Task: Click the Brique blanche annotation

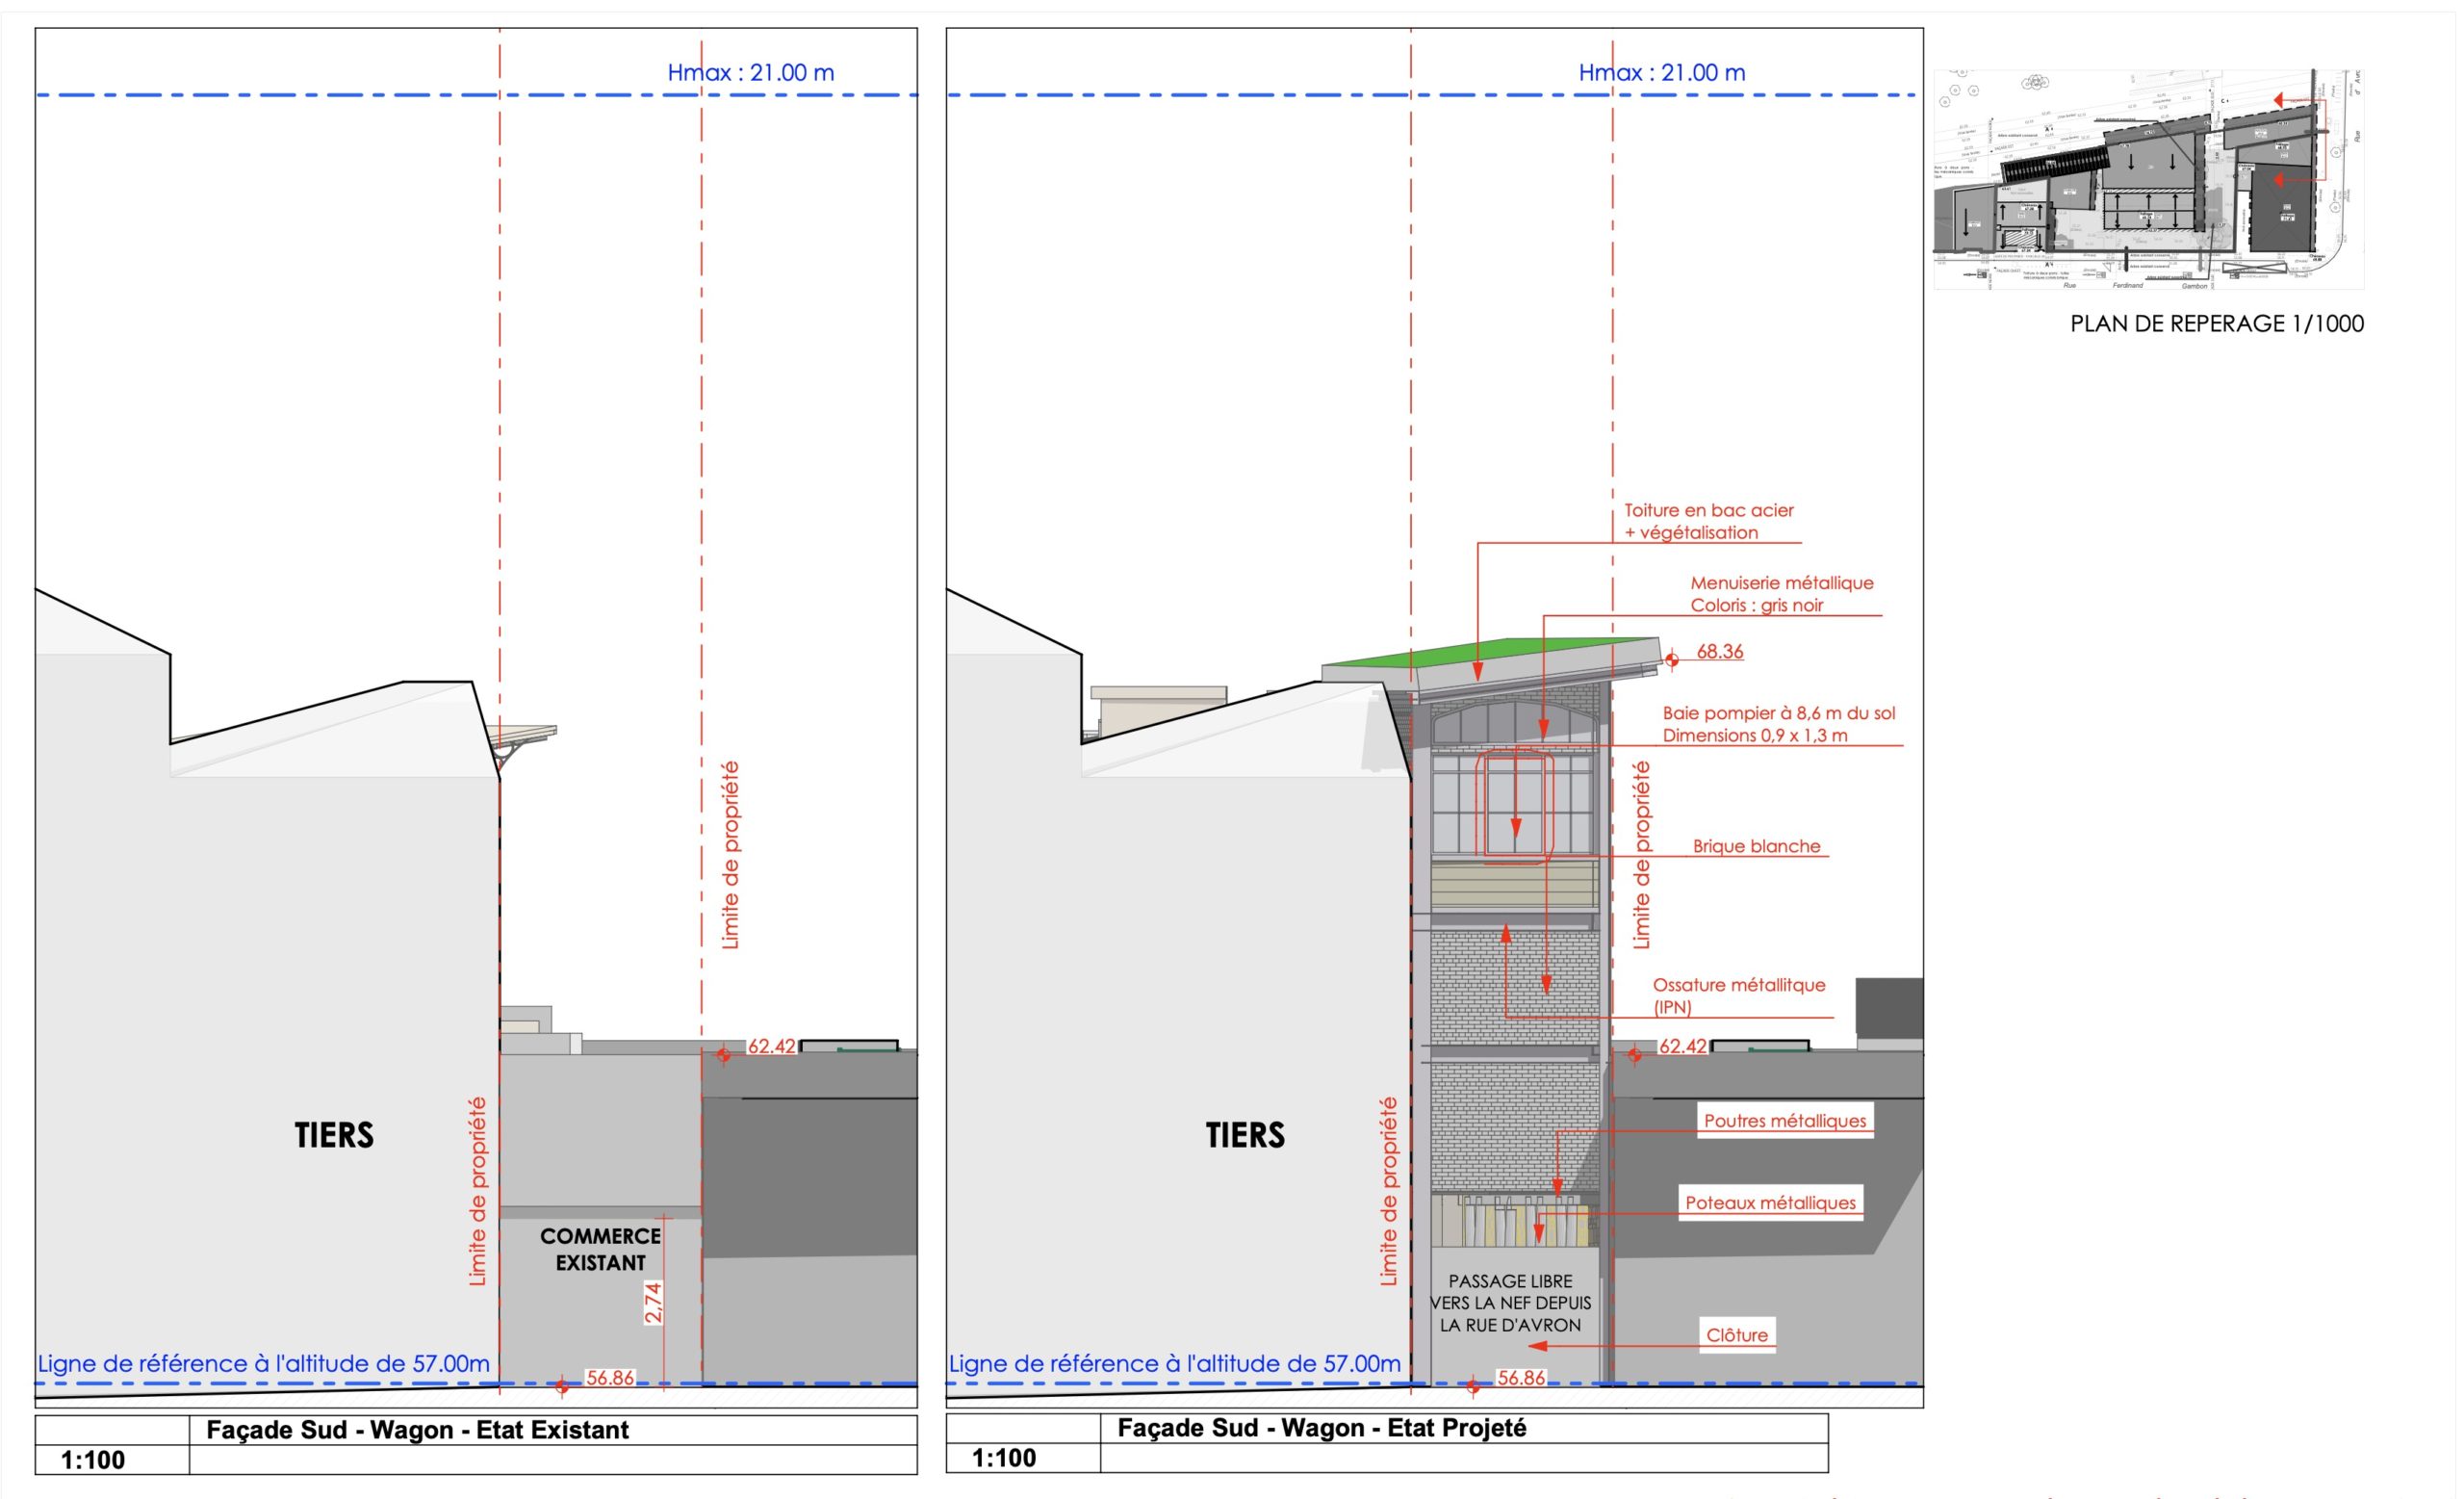Action: coord(1756,846)
